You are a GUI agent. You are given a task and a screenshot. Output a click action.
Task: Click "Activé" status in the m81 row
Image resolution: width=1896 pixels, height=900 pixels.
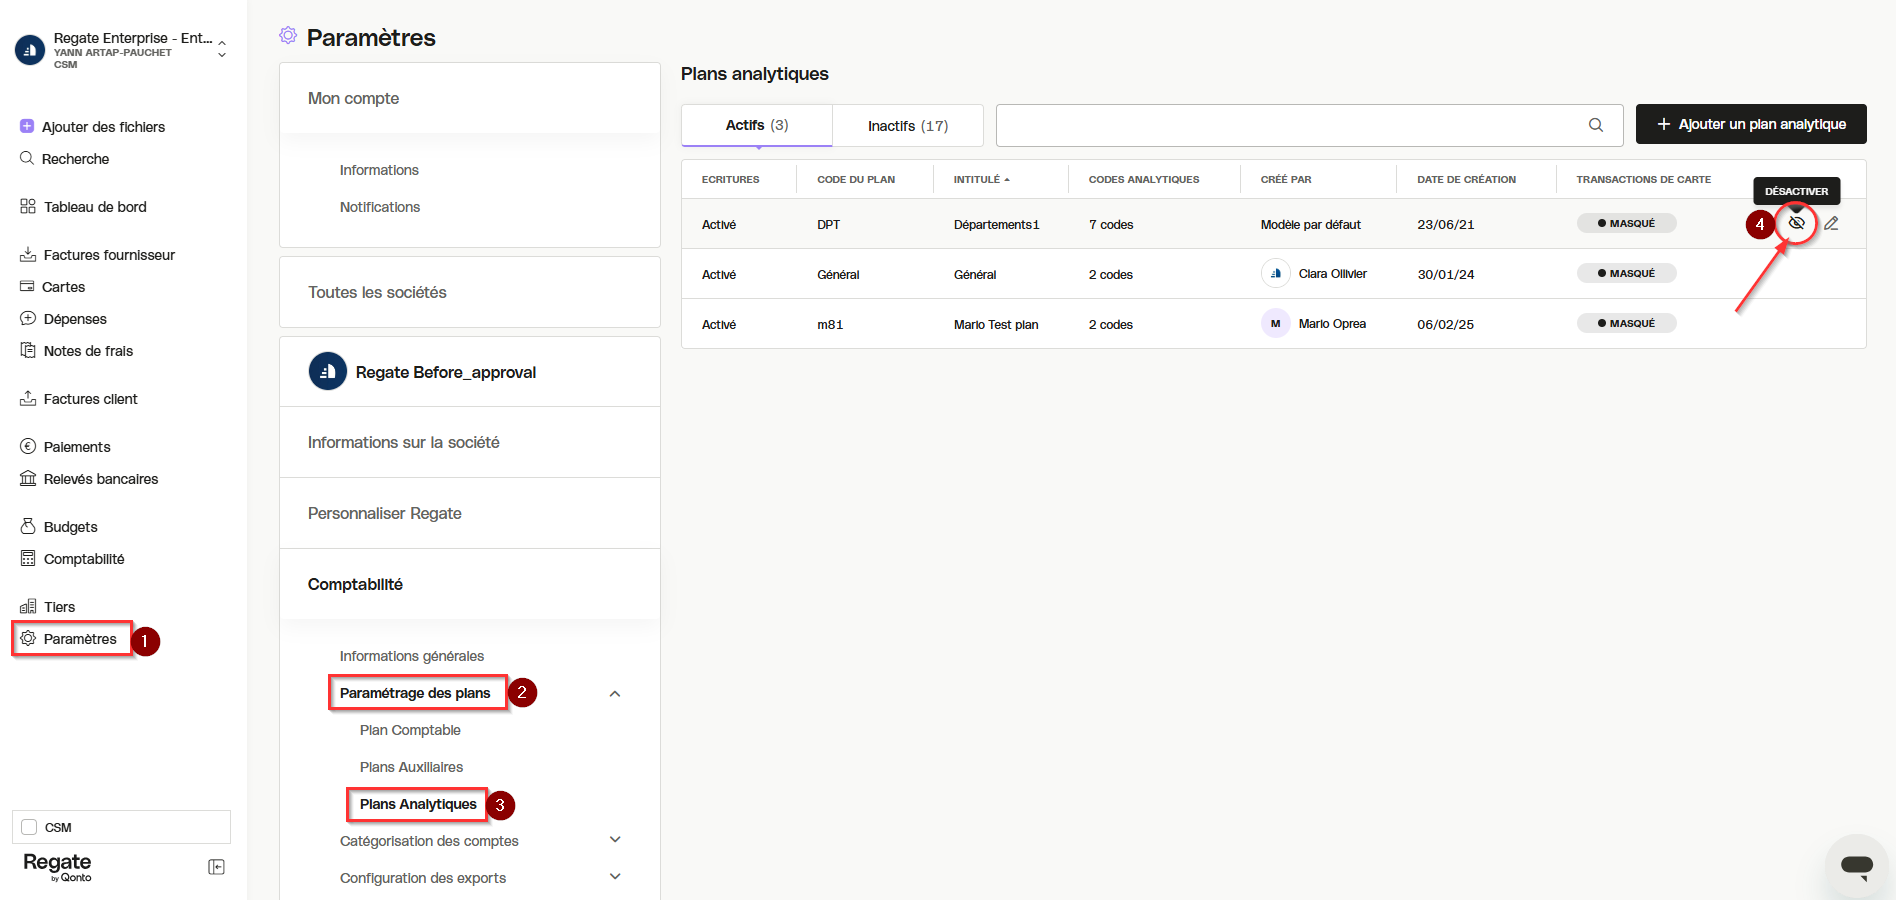[719, 325]
